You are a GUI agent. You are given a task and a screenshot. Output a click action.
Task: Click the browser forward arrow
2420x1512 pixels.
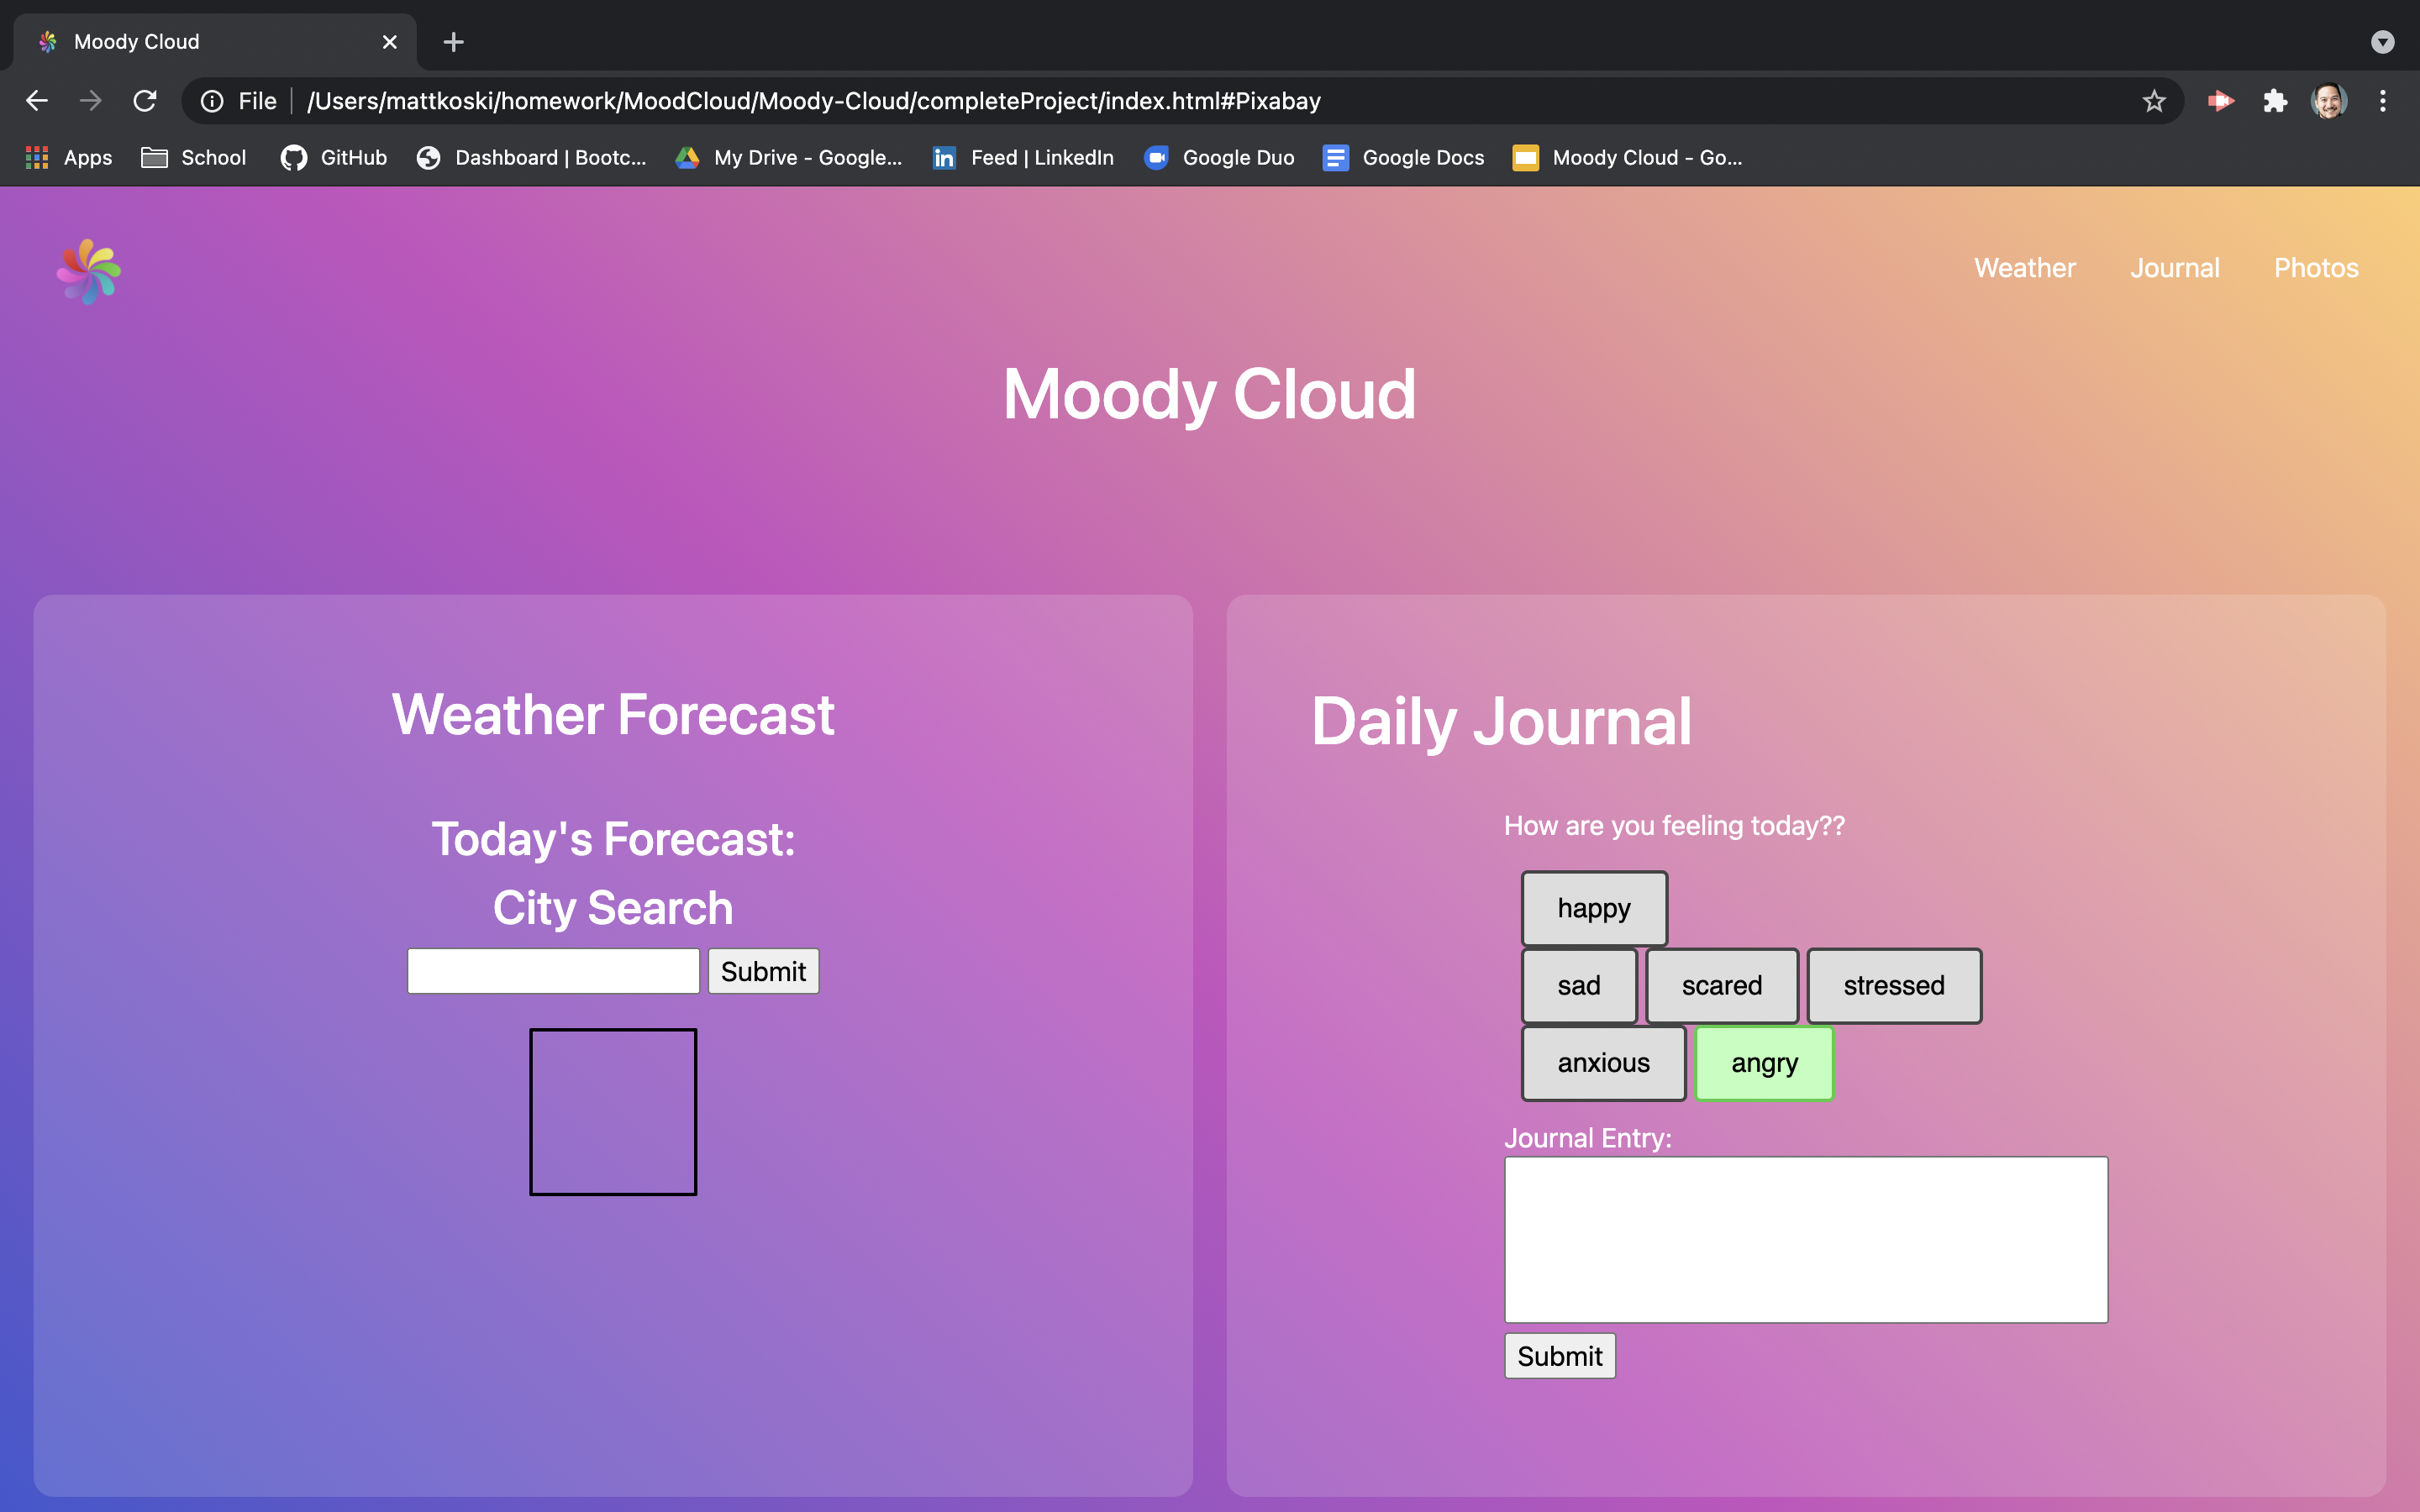click(x=91, y=101)
